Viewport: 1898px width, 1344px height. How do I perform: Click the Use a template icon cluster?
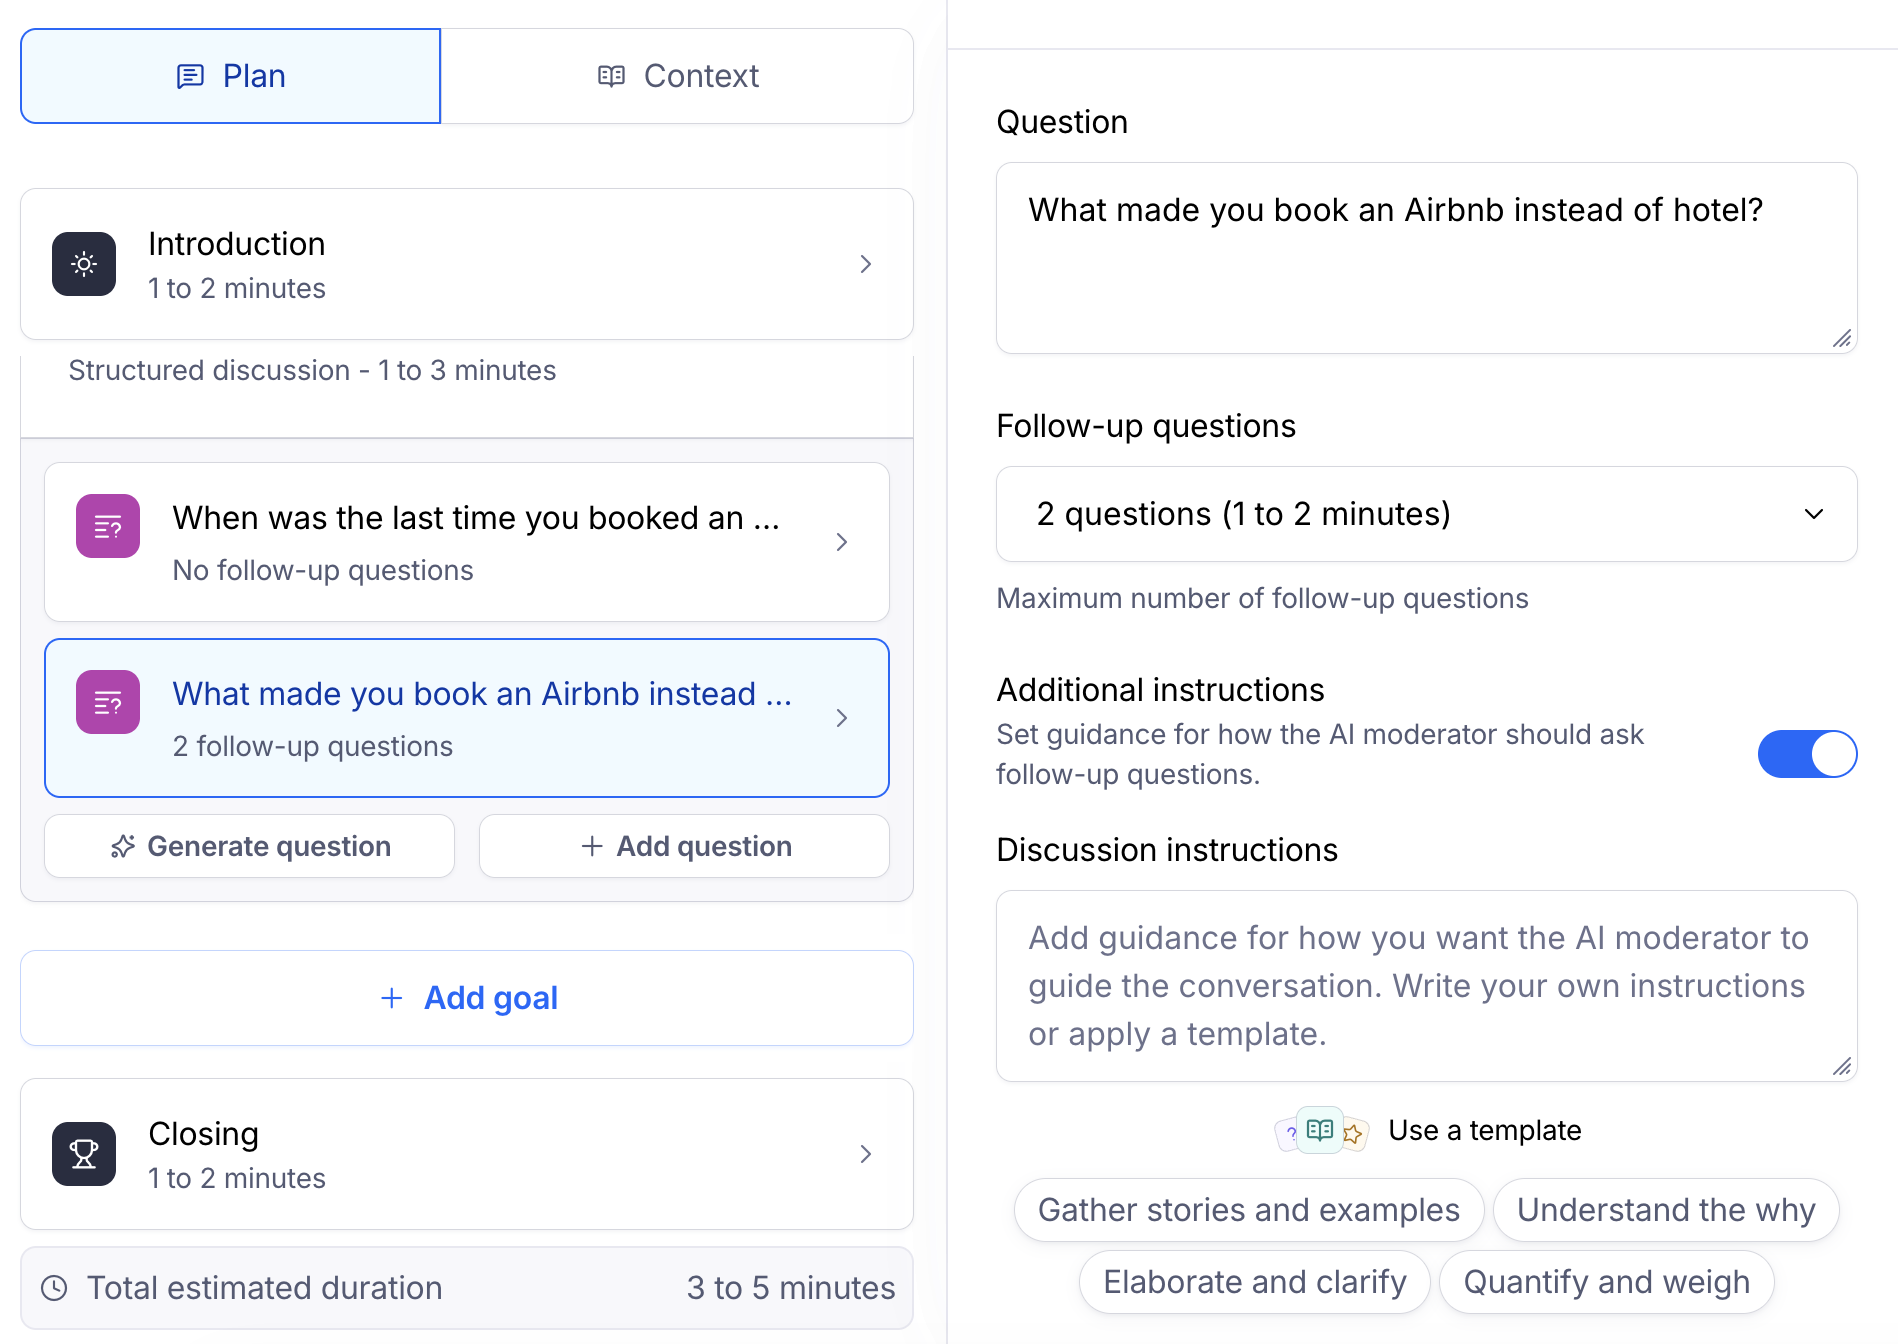tap(1321, 1131)
